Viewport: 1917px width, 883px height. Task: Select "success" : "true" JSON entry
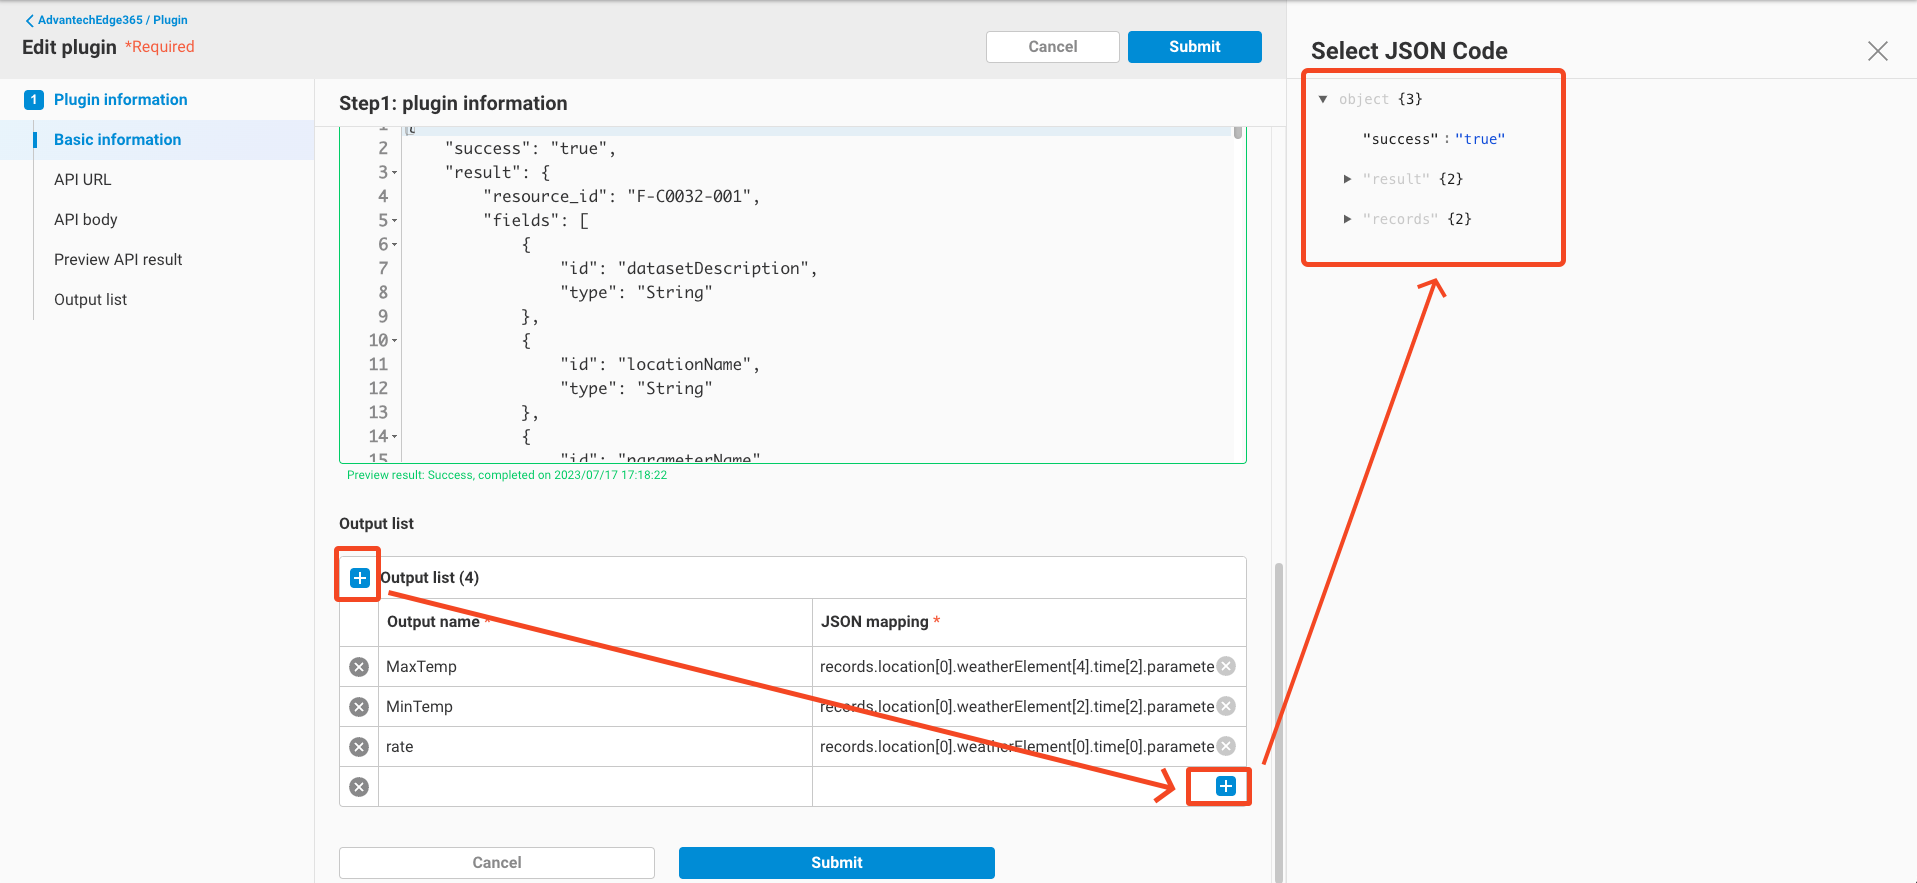(x=1433, y=139)
